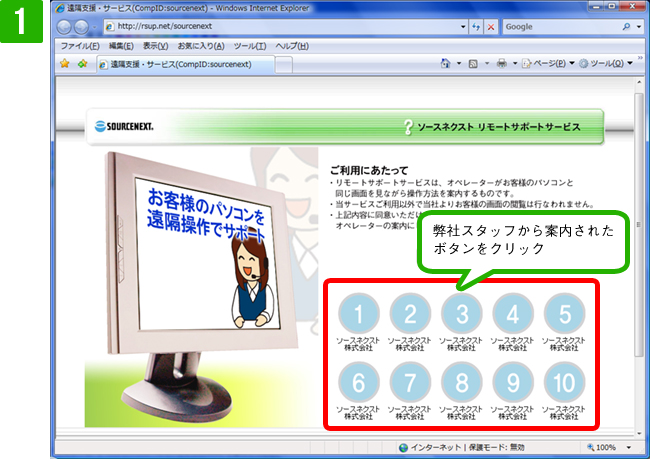The height and width of the screenshot is (459, 650).
Task: Go forward with the browser forward arrow
Action: coord(81,27)
